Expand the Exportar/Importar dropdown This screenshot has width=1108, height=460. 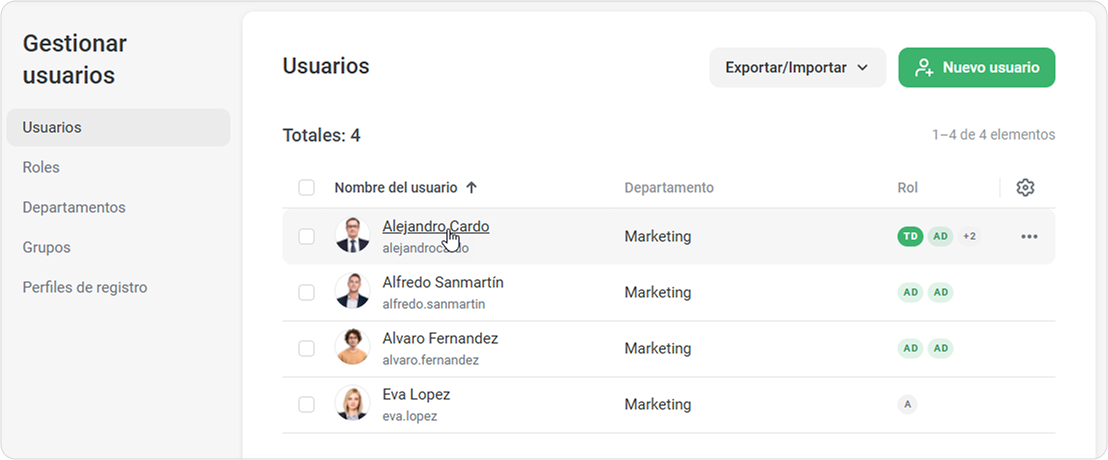pyautogui.click(x=797, y=68)
